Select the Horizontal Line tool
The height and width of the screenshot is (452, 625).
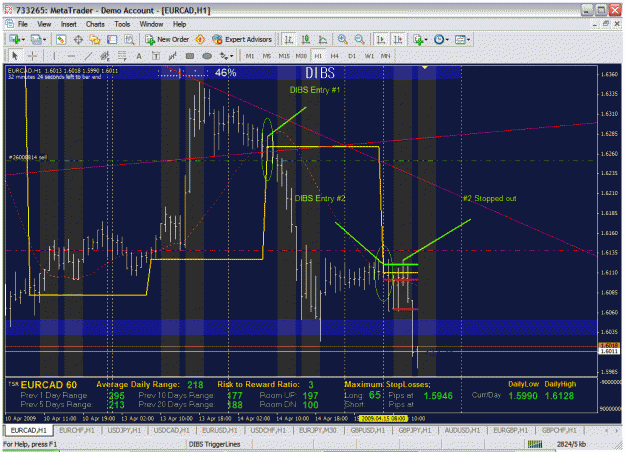(x=71, y=56)
